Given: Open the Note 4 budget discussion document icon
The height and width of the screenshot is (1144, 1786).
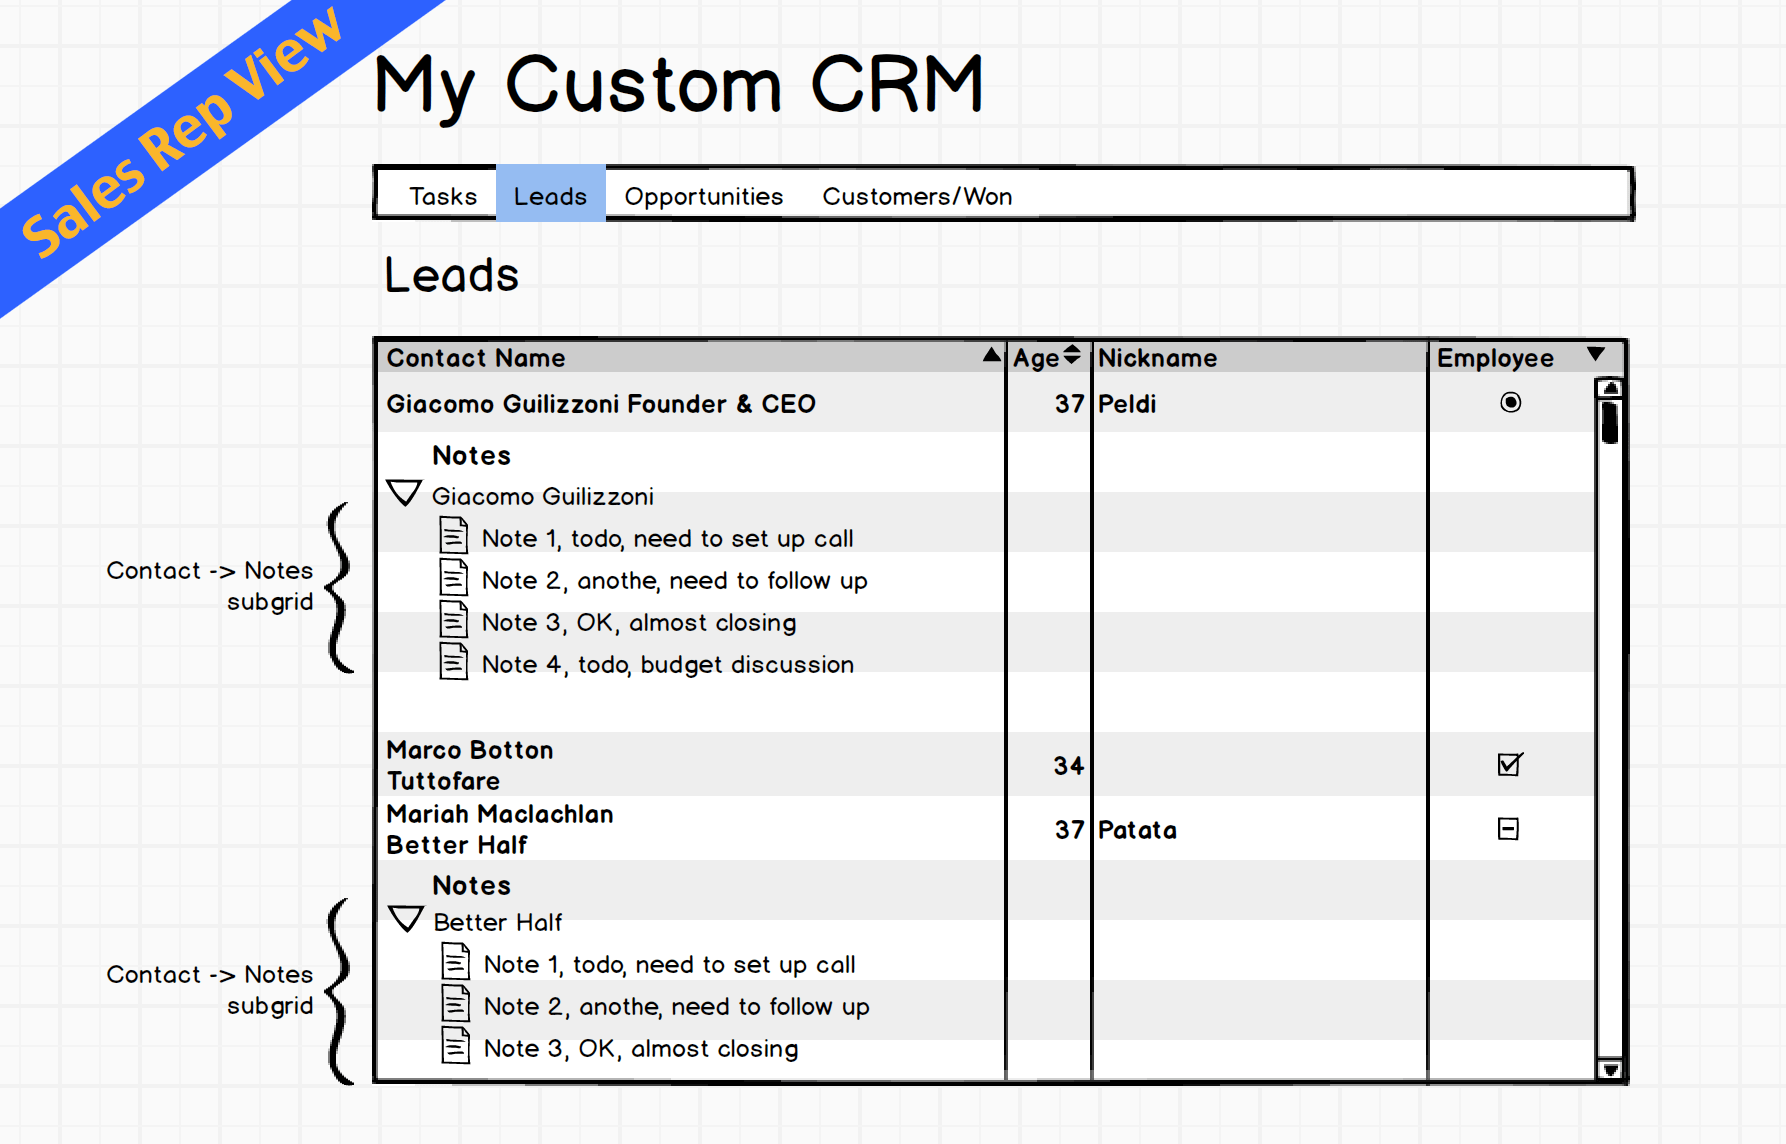Looking at the screenshot, I should [x=454, y=662].
